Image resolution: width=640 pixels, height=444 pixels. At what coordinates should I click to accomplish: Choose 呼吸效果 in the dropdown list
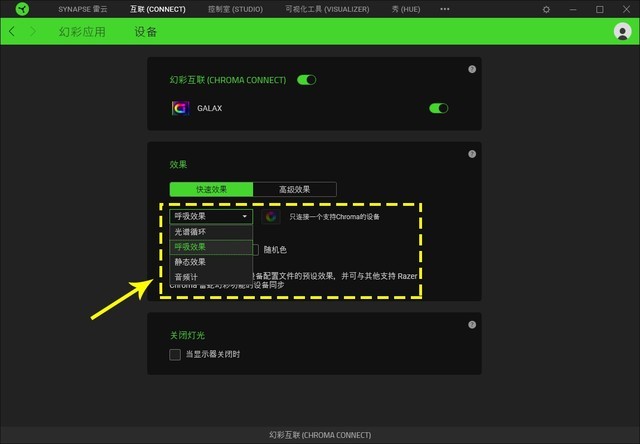(211, 247)
